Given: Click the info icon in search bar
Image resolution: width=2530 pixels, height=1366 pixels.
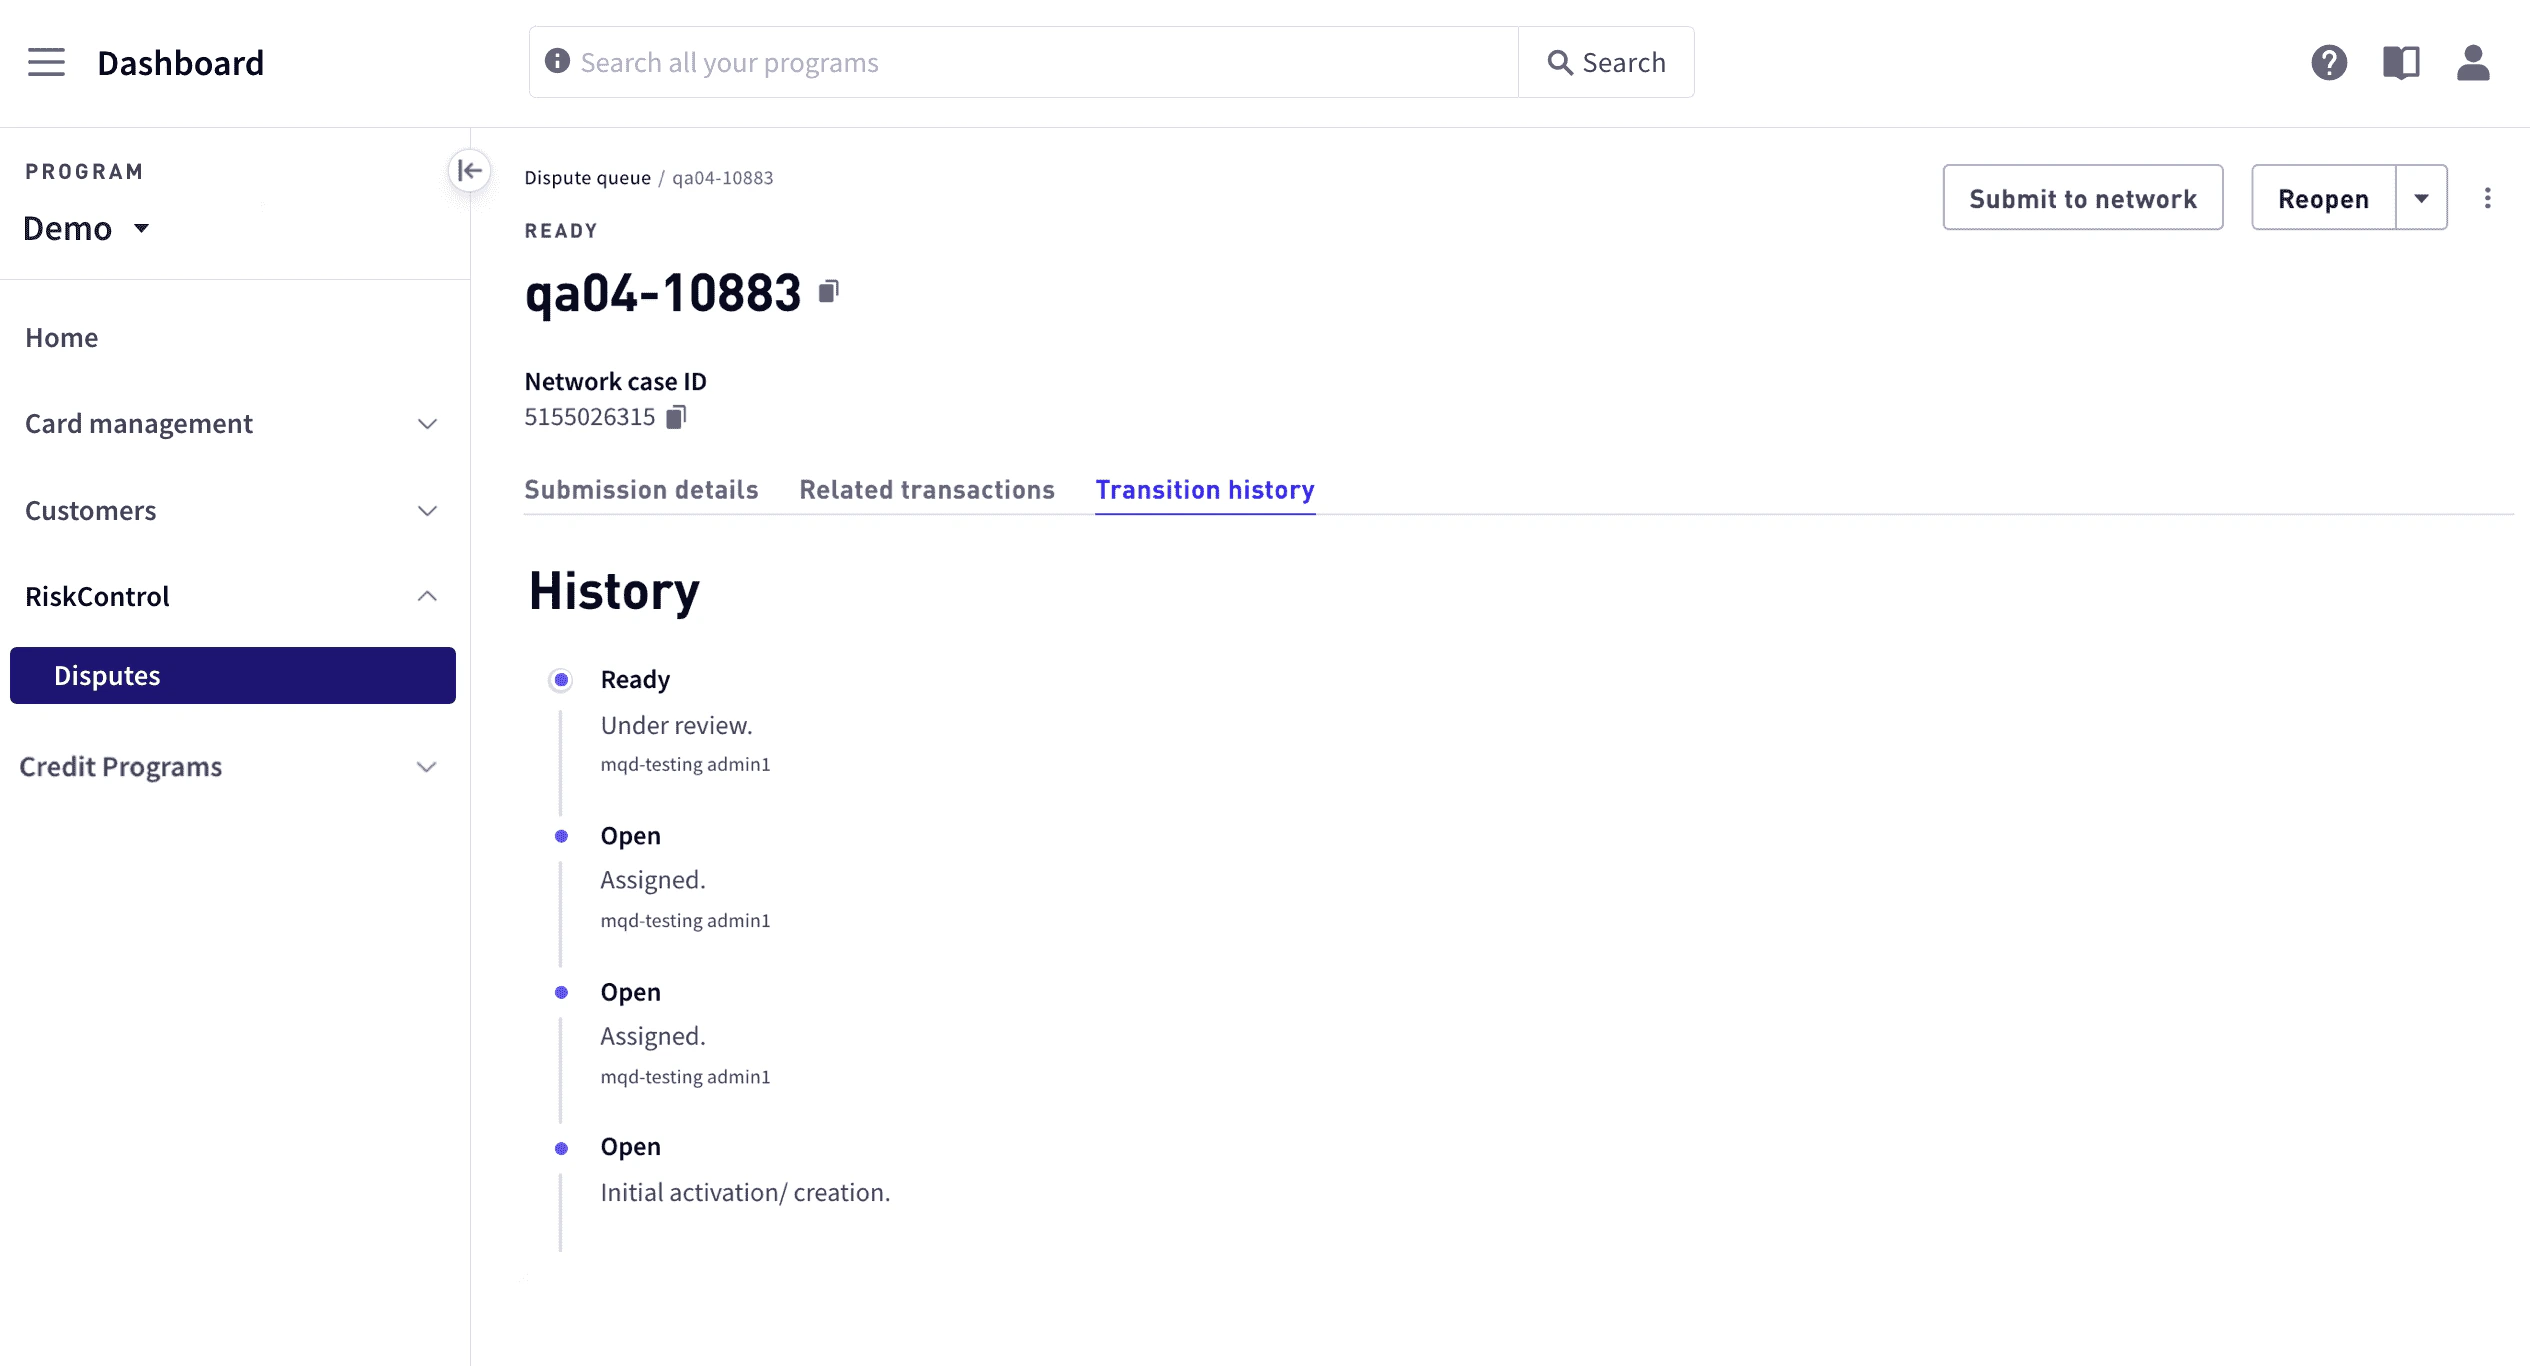Looking at the screenshot, I should pos(557,62).
